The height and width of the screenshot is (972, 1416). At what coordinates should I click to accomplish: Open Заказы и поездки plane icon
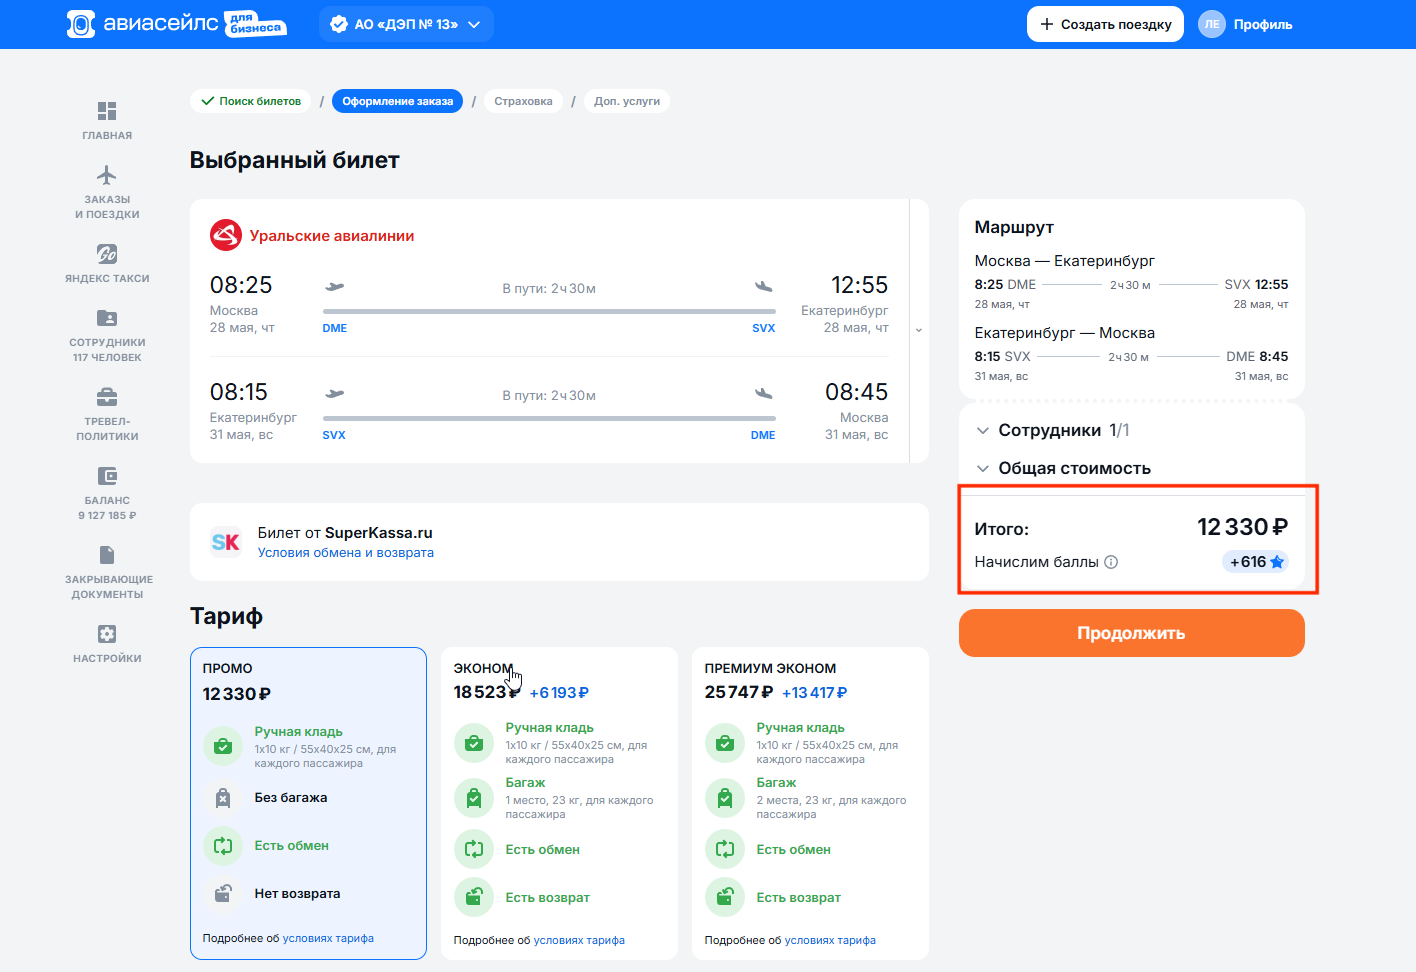(x=107, y=175)
